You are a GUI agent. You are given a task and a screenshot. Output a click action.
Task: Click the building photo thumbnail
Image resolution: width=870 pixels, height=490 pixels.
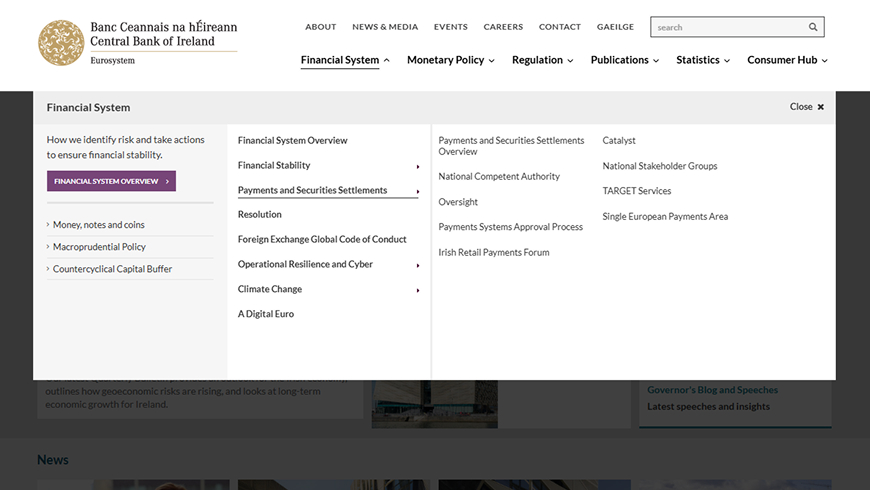(x=434, y=404)
